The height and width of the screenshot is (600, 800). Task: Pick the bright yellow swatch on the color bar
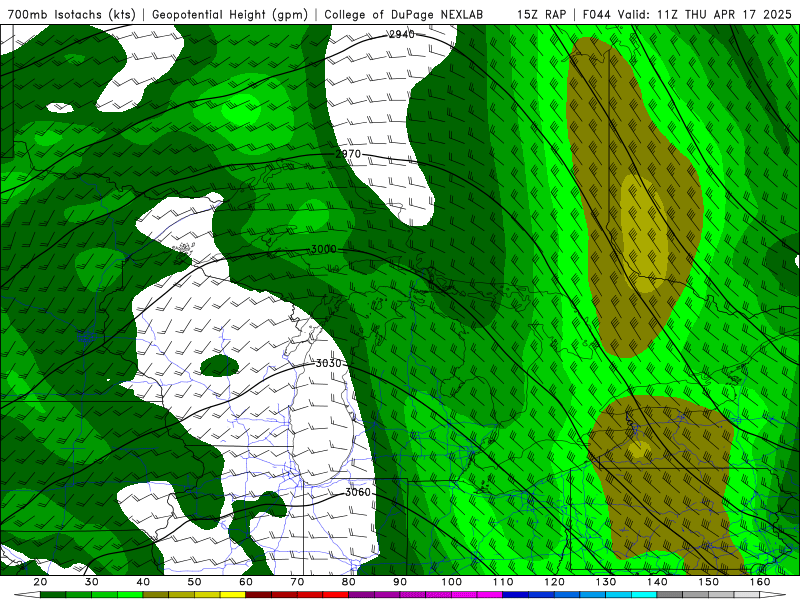point(233,595)
